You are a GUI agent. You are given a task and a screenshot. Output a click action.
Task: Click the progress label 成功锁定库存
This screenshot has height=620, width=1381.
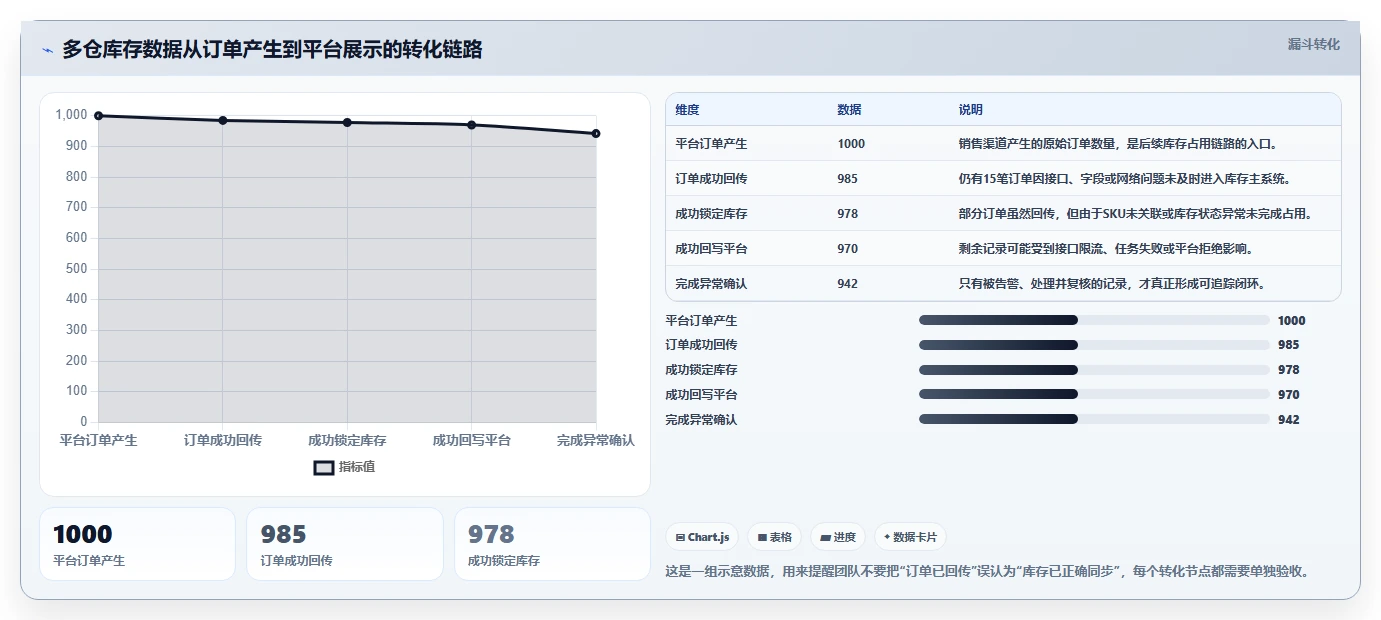(701, 370)
